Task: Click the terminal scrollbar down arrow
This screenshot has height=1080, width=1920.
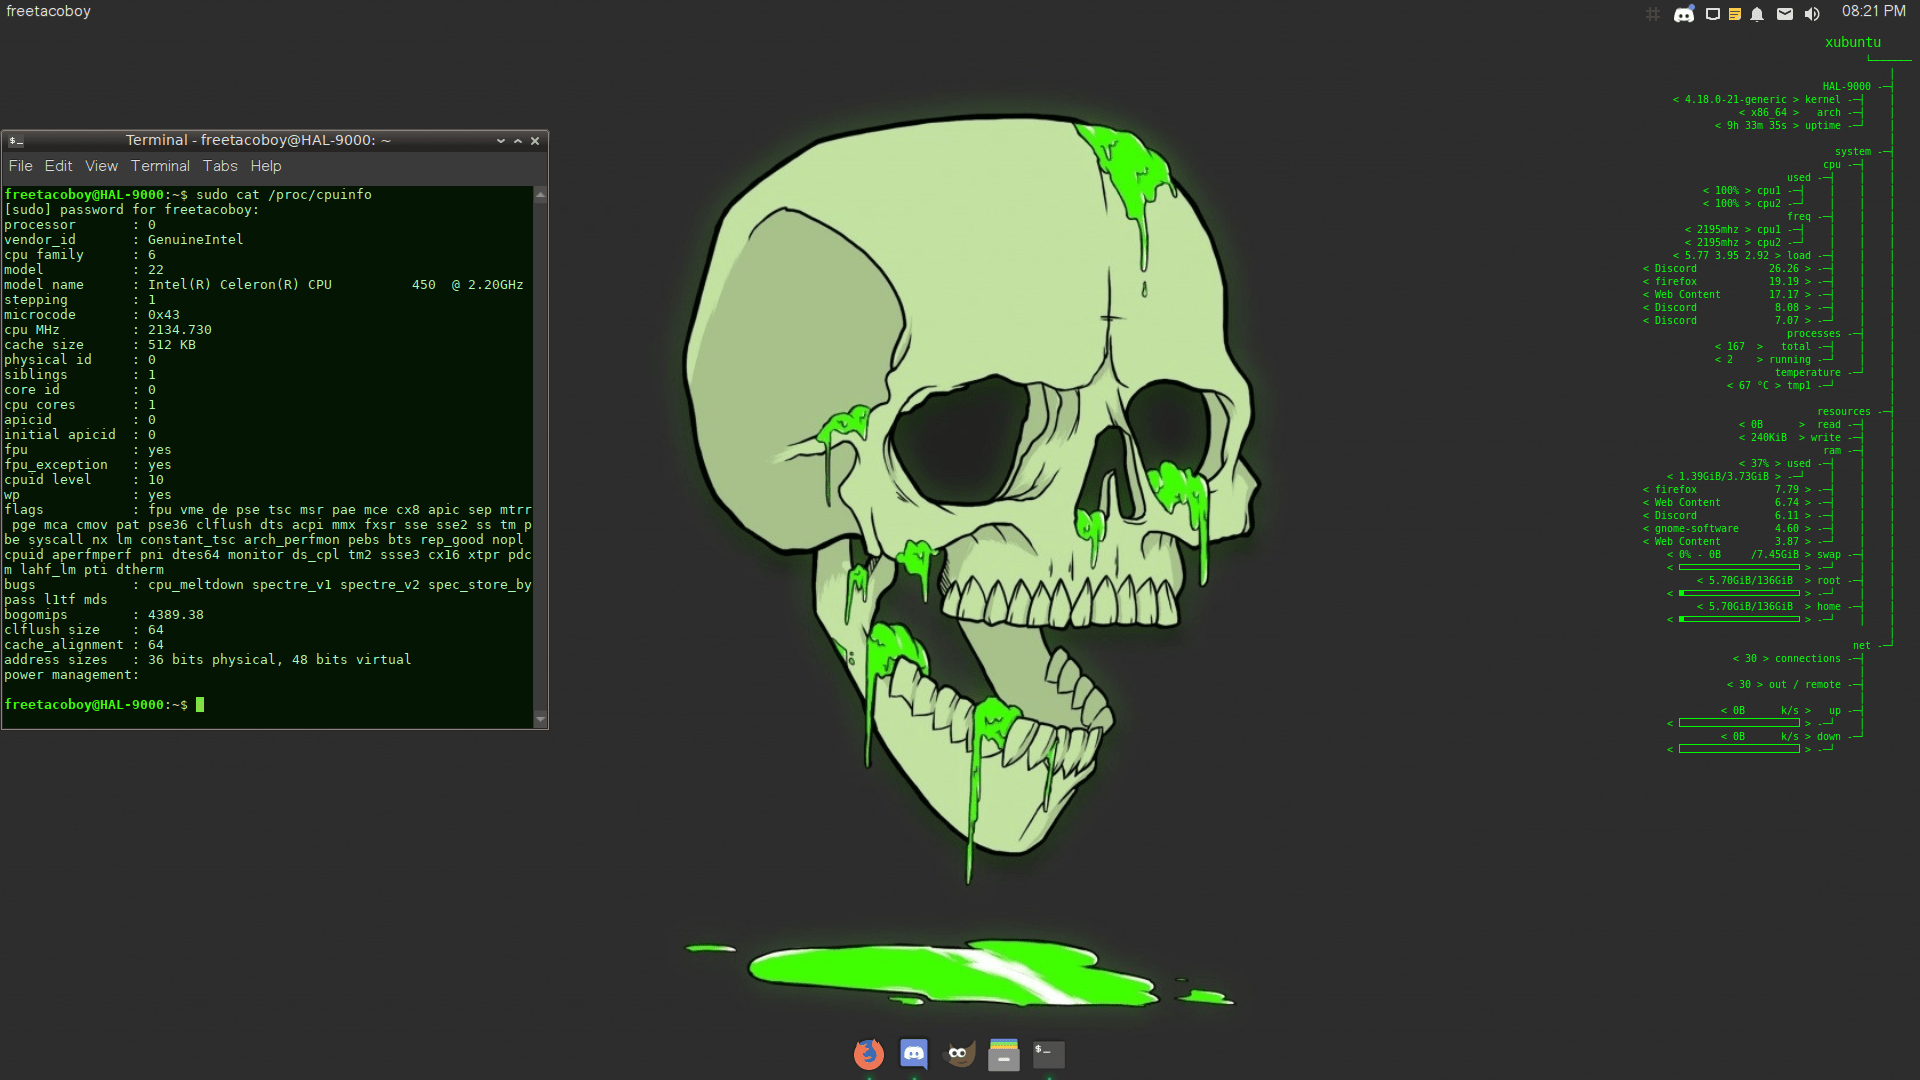Action: (541, 719)
